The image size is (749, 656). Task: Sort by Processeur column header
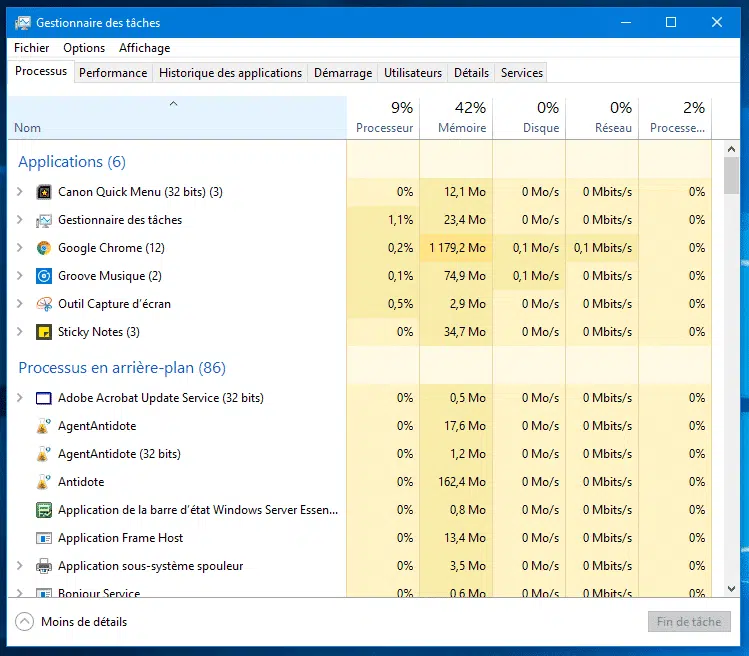[383, 118]
